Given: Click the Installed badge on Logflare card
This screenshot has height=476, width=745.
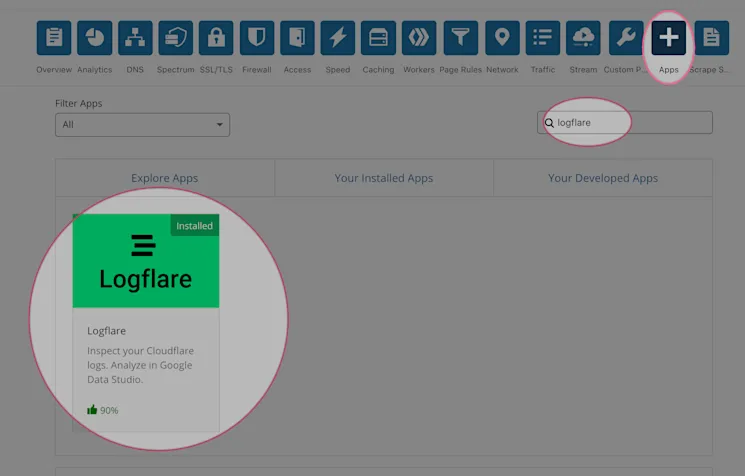Looking at the screenshot, I should coord(195,226).
